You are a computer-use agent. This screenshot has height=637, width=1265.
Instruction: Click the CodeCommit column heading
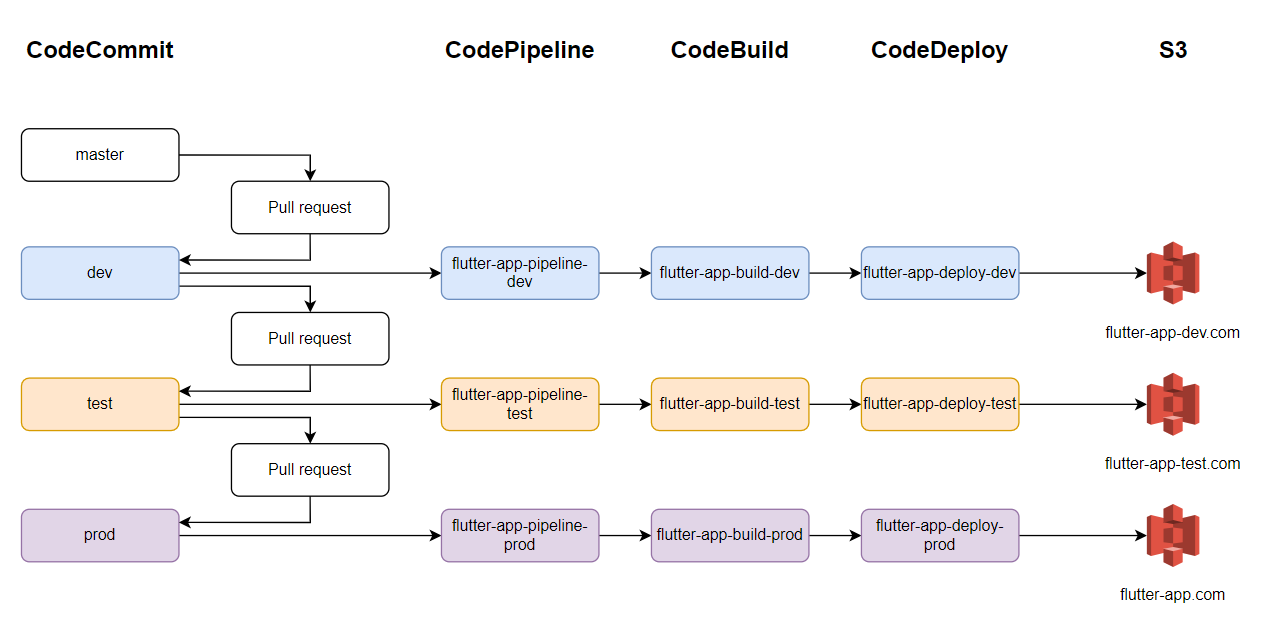click(100, 50)
